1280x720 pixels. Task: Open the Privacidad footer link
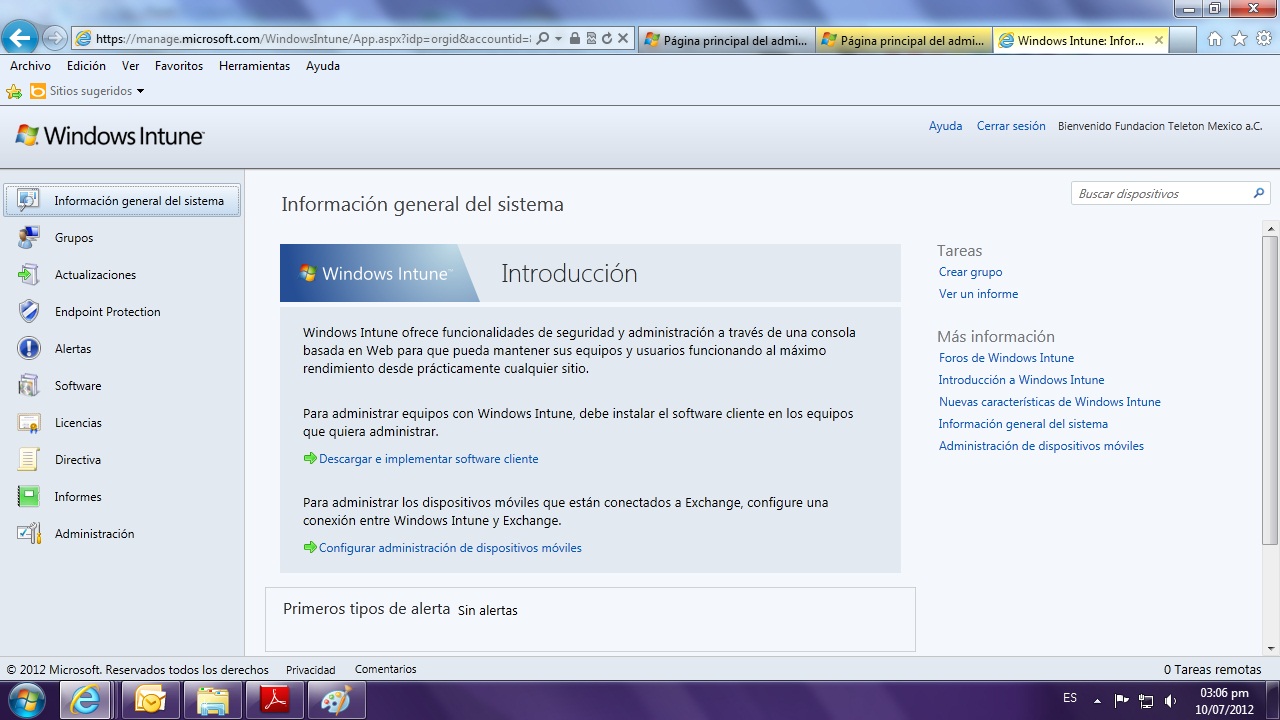(x=310, y=669)
